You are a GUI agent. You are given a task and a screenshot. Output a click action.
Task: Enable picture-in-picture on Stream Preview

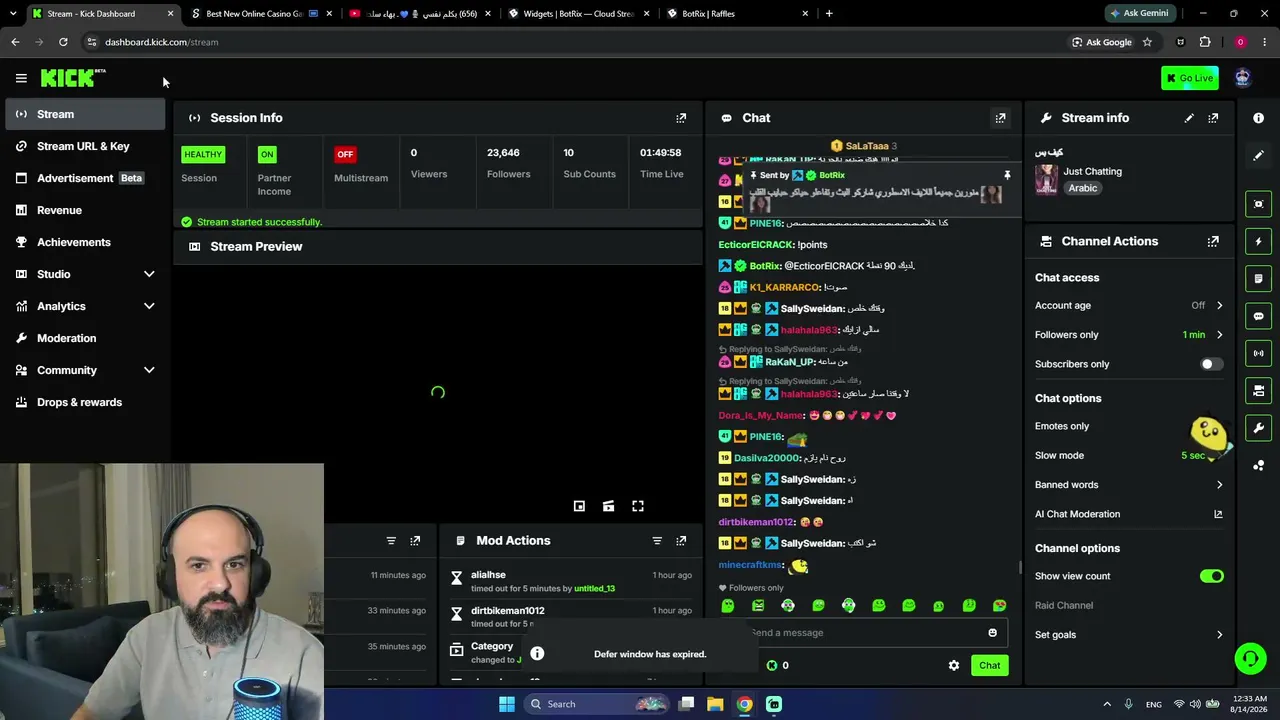pyautogui.click(x=579, y=506)
